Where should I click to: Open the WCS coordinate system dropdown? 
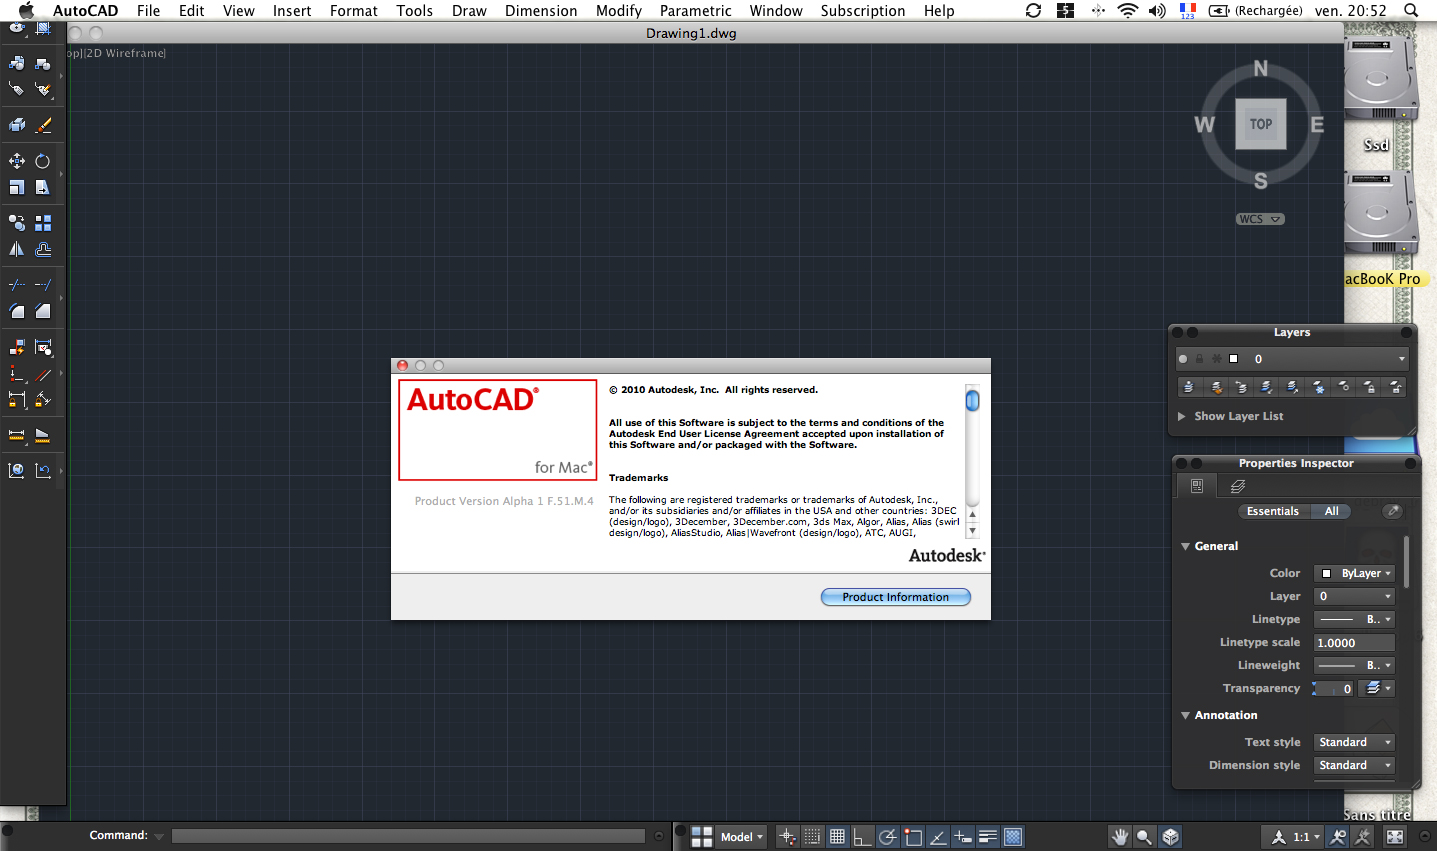[x=1260, y=219]
